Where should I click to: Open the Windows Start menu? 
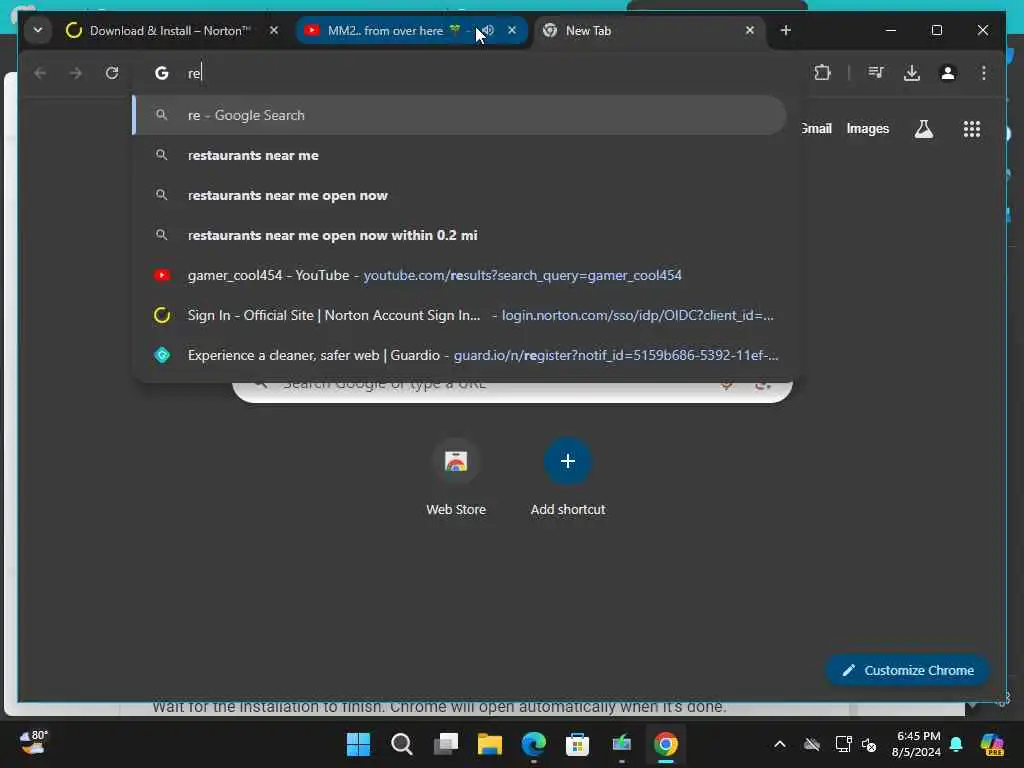click(x=358, y=744)
